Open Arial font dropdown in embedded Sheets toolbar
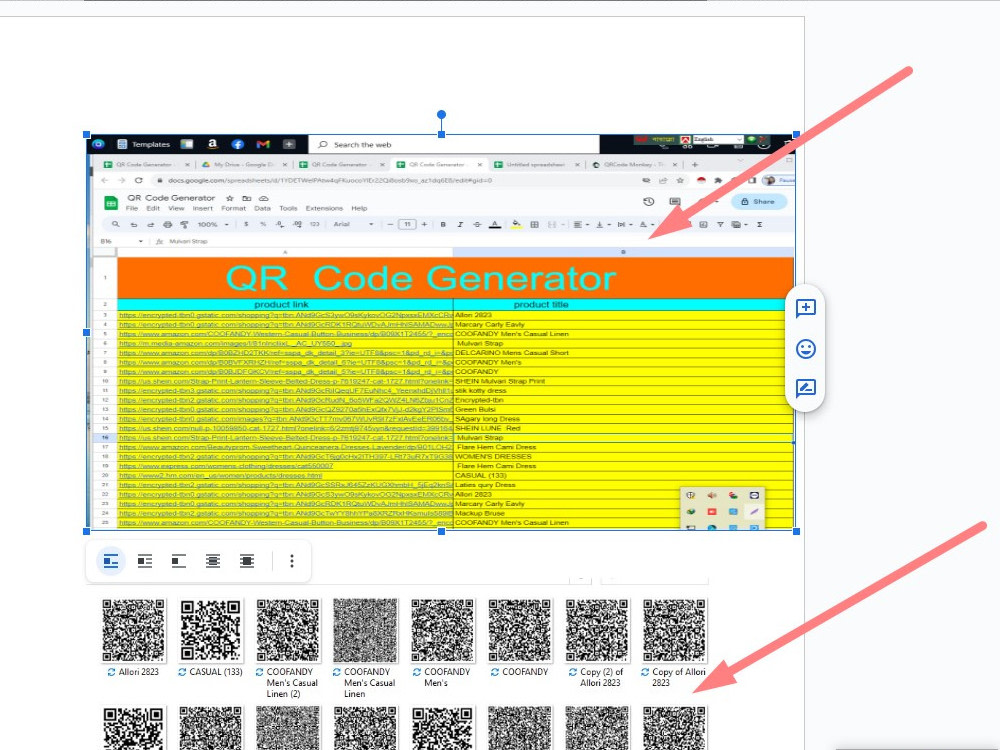 [353, 224]
